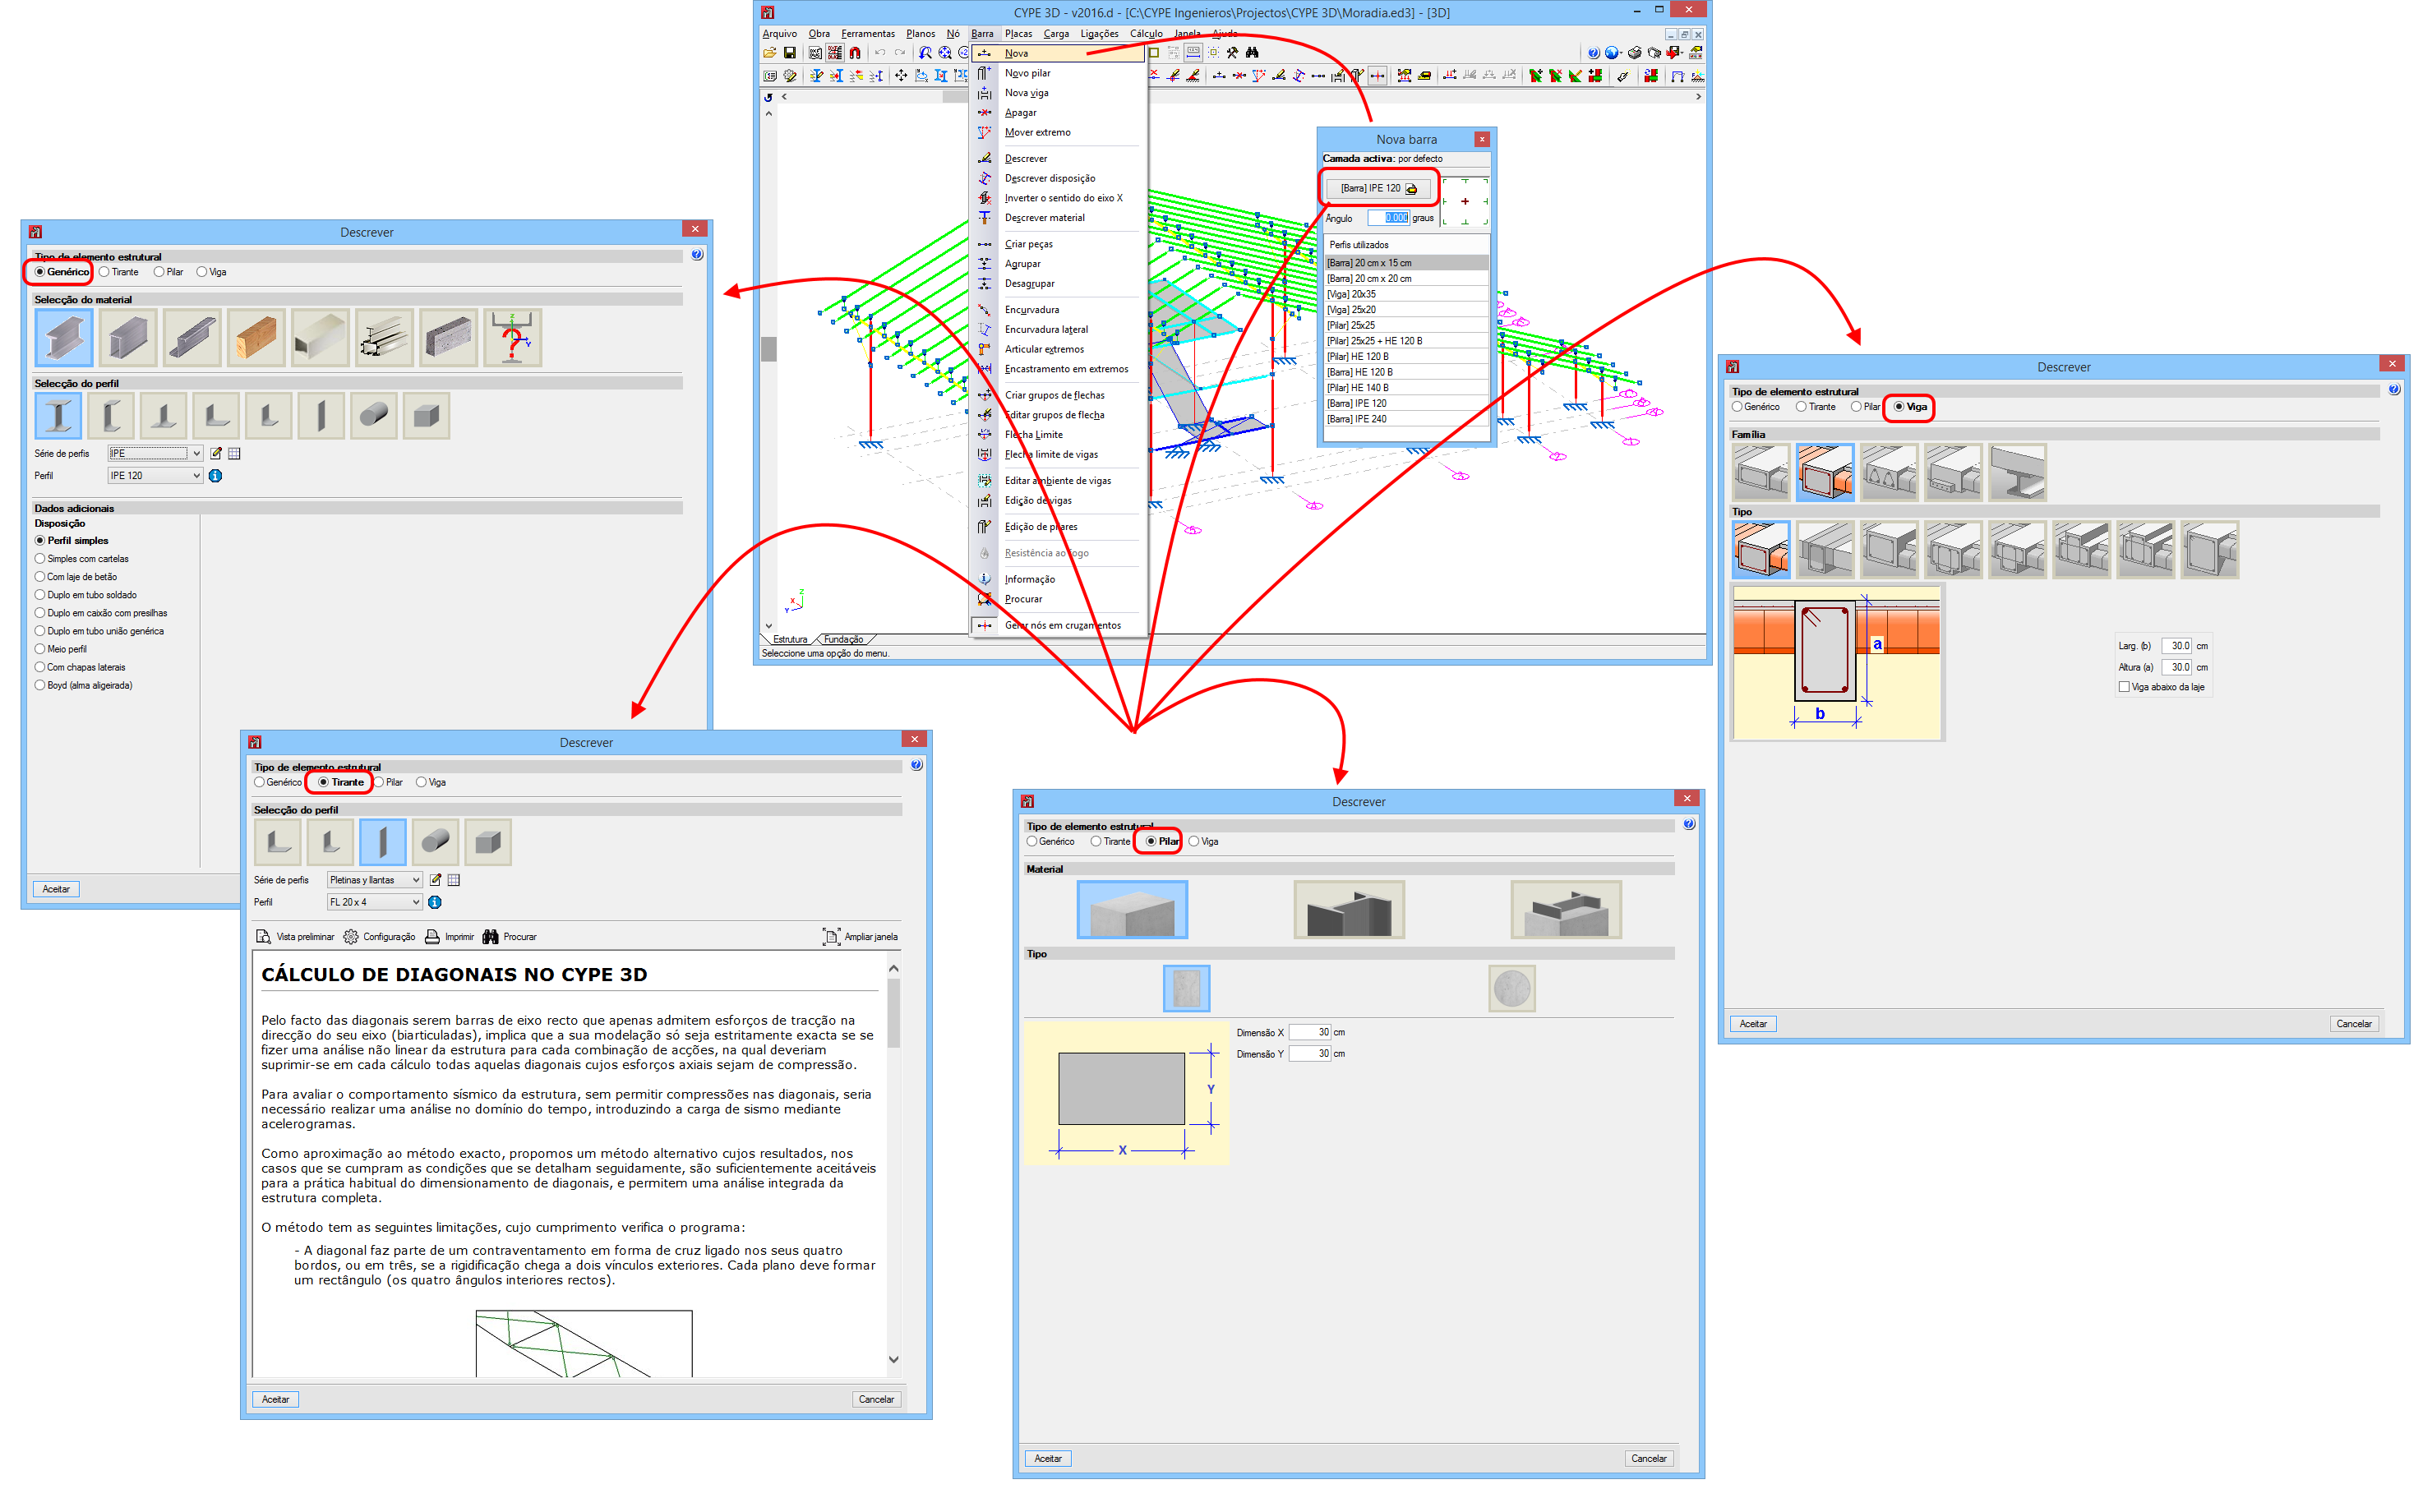Select Pilar radio in the Viga dialog
Screen dimensions: 2432x1512
(1865, 407)
